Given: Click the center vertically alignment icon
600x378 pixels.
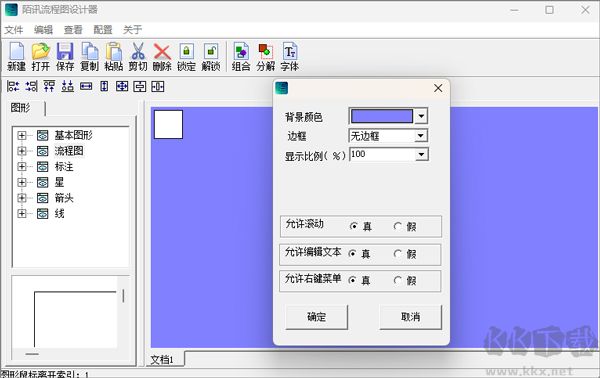Looking at the screenshot, I should coord(140,86).
